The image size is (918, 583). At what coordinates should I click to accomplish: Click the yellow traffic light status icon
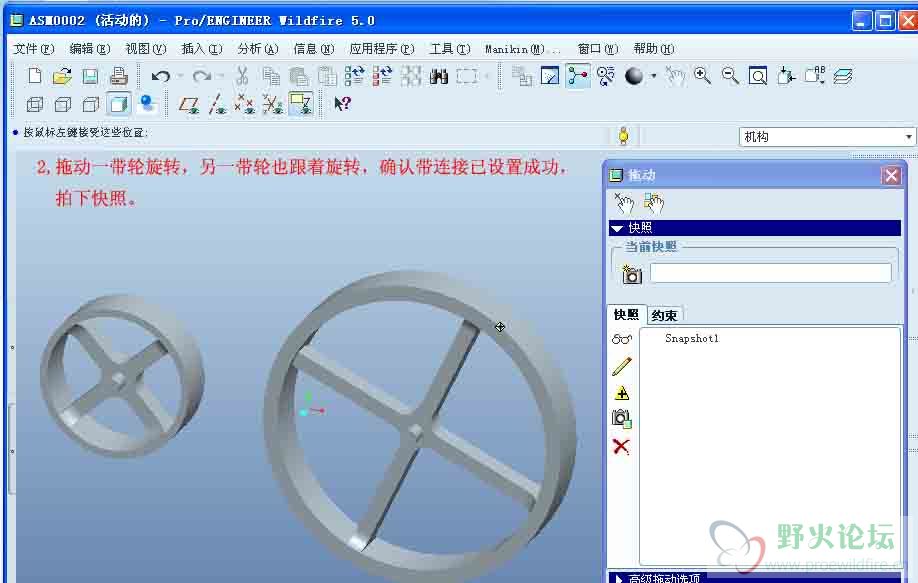click(624, 136)
